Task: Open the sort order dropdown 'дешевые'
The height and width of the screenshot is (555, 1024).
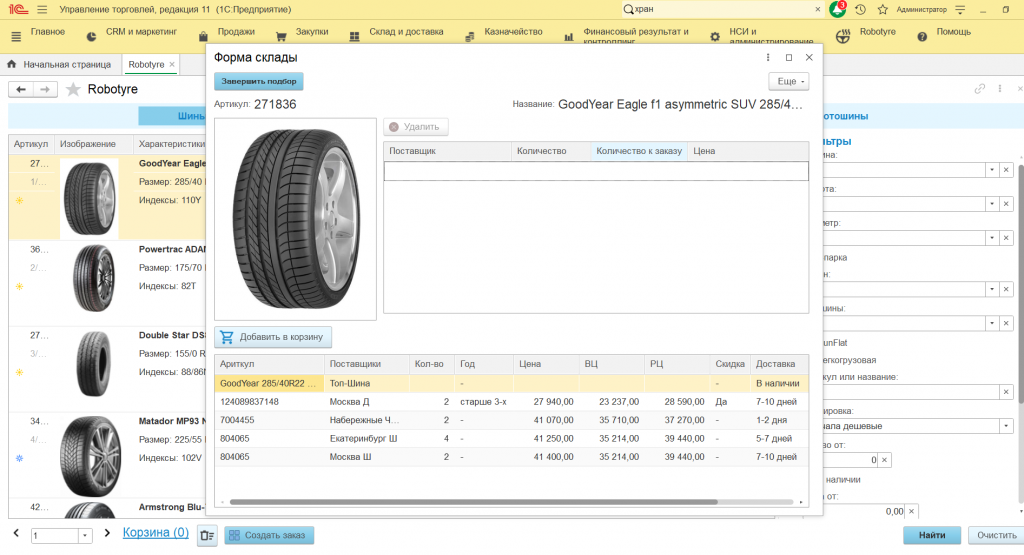Action: point(1006,426)
